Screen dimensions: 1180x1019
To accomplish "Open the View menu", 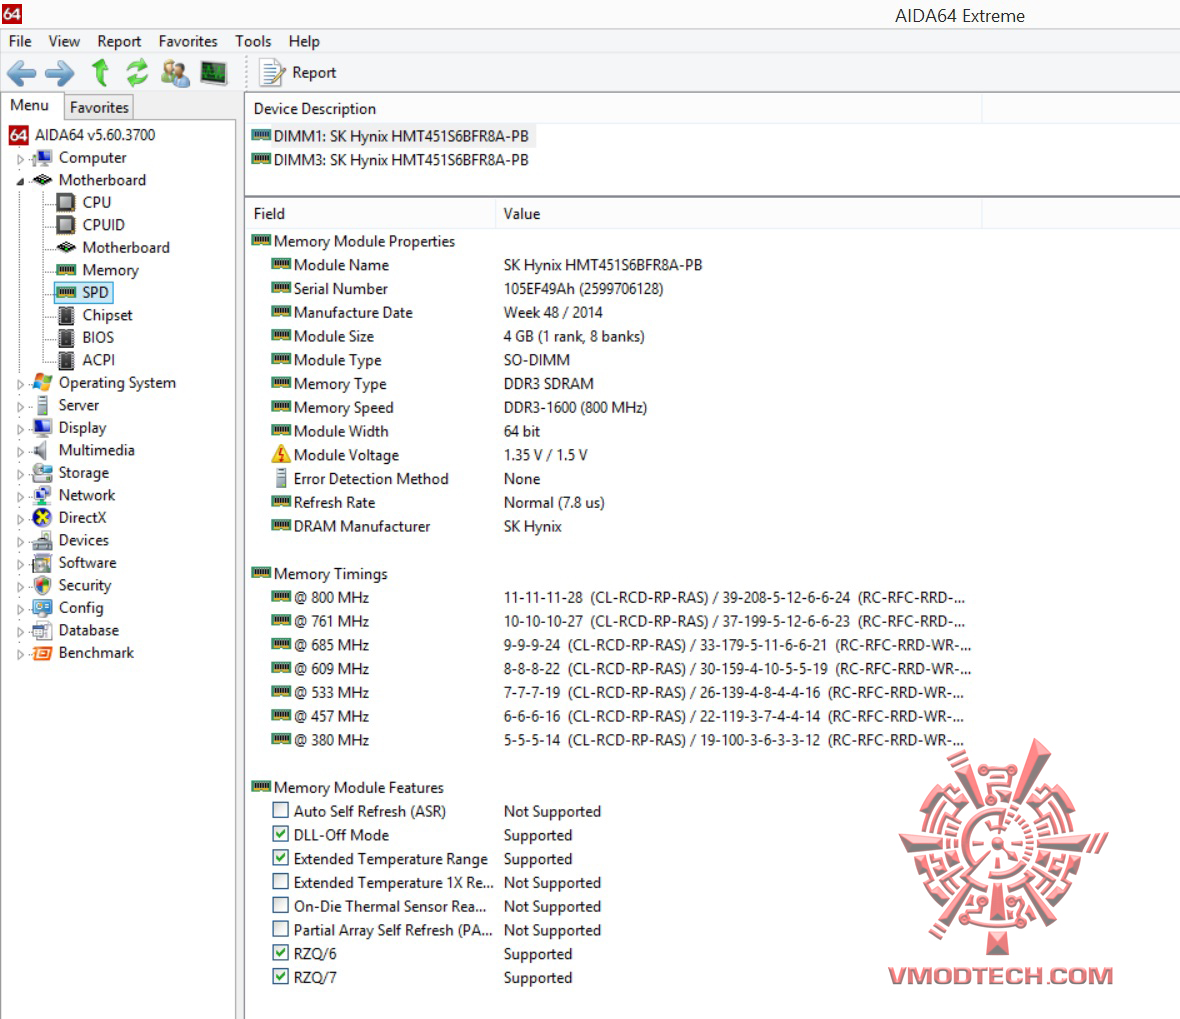I will (x=64, y=41).
